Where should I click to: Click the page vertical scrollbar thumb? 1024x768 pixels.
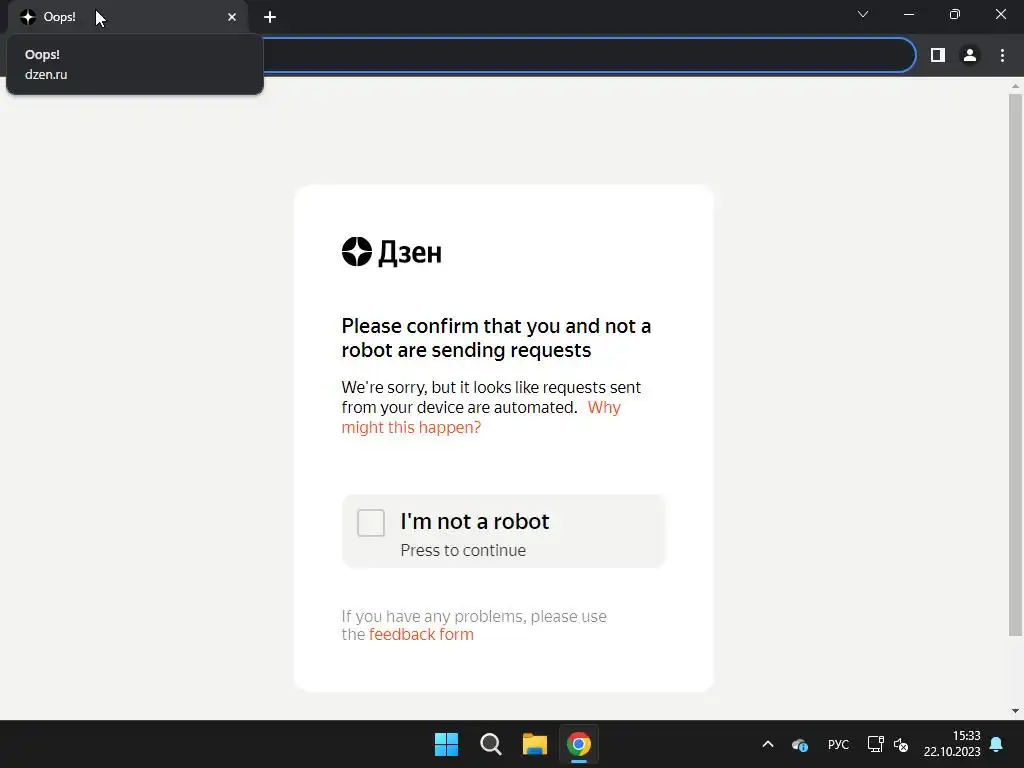tap(1015, 364)
